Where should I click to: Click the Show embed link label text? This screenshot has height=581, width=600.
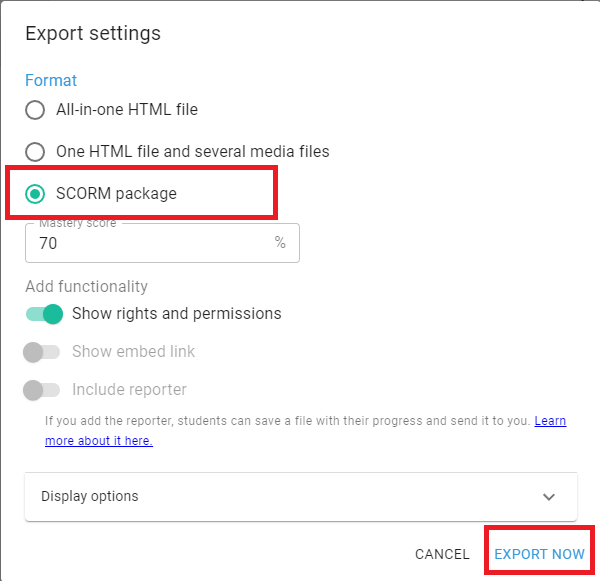coord(133,352)
